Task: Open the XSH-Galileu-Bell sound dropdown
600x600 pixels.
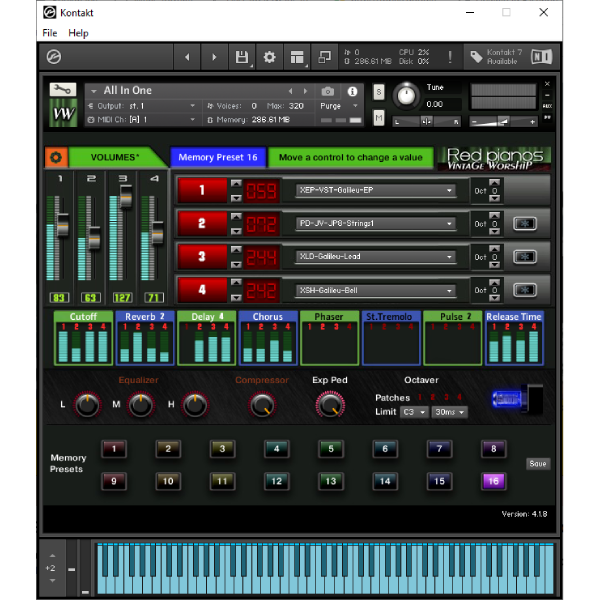Action: tap(376, 290)
